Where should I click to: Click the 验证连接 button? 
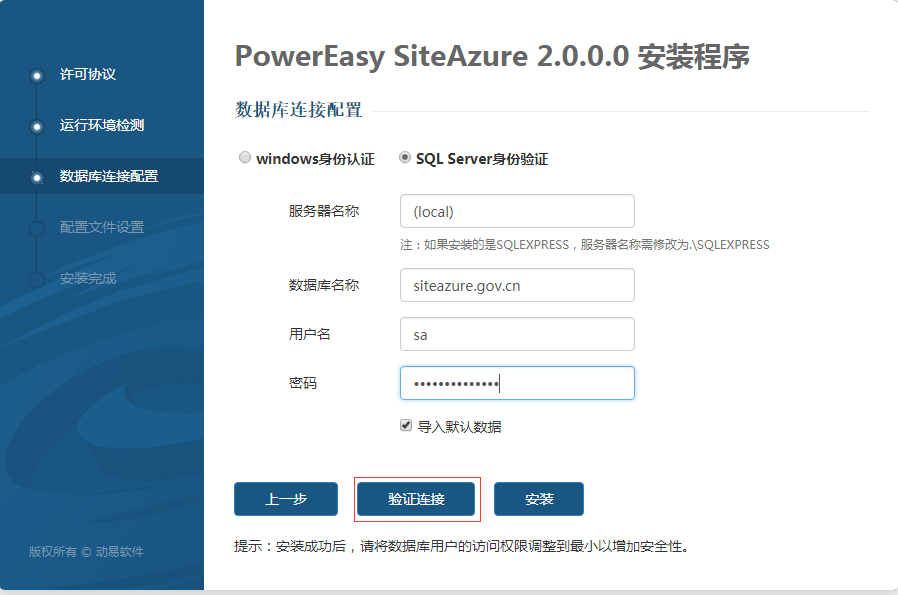coord(416,499)
